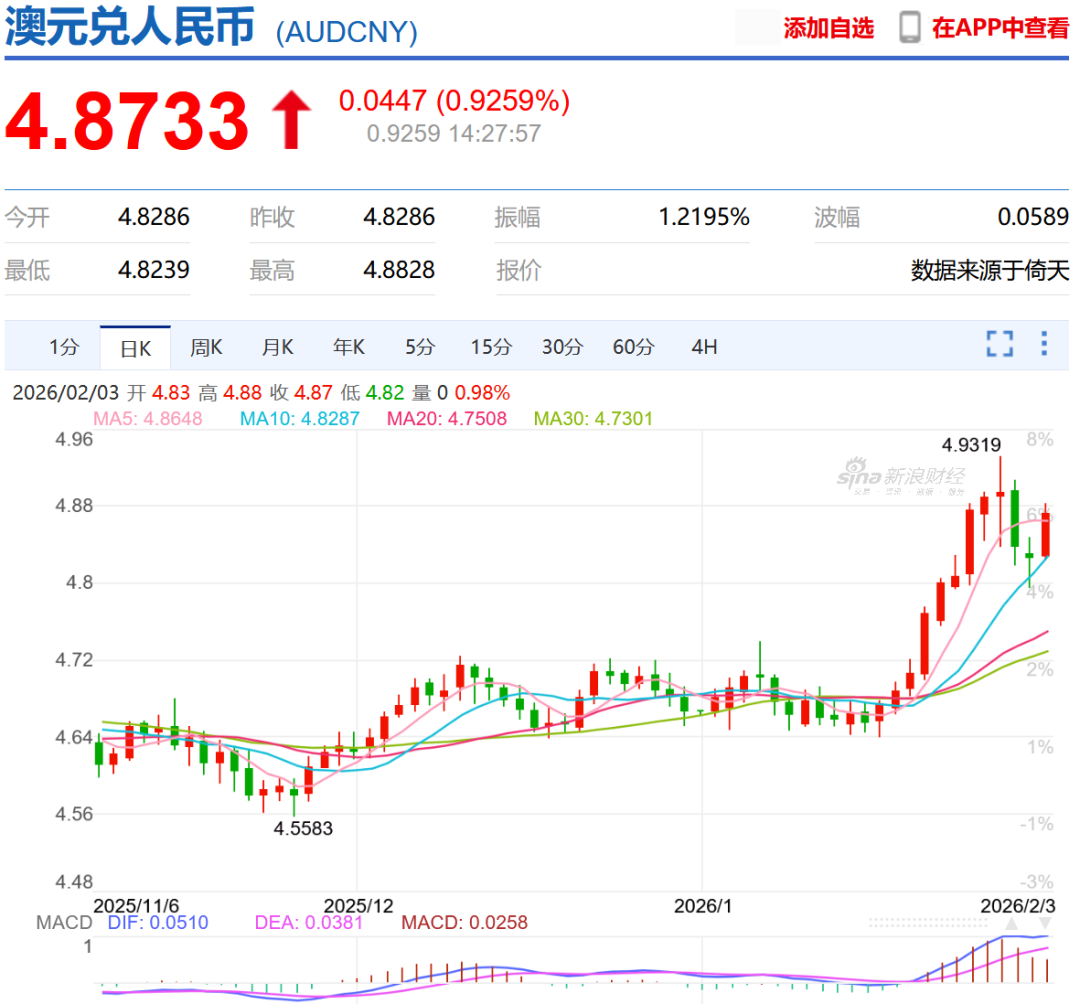Image resolution: width=1080 pixels, height=1004 pixels.
Task: Click the mobile phone icon
Action: tap(909, 27)
